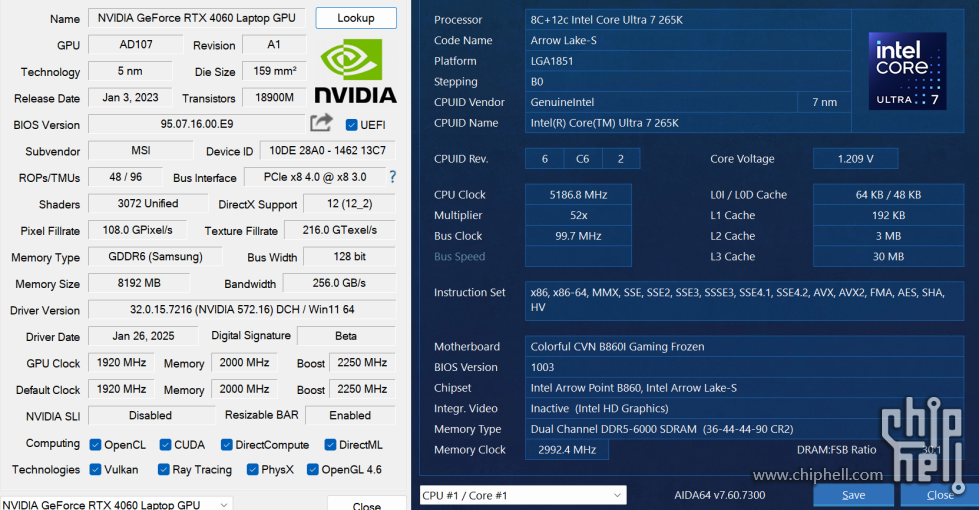Click the Texture Fillrate value 216.0 GTexel/s
This screenshot has height=510, width=979.
tap(340, 230)
